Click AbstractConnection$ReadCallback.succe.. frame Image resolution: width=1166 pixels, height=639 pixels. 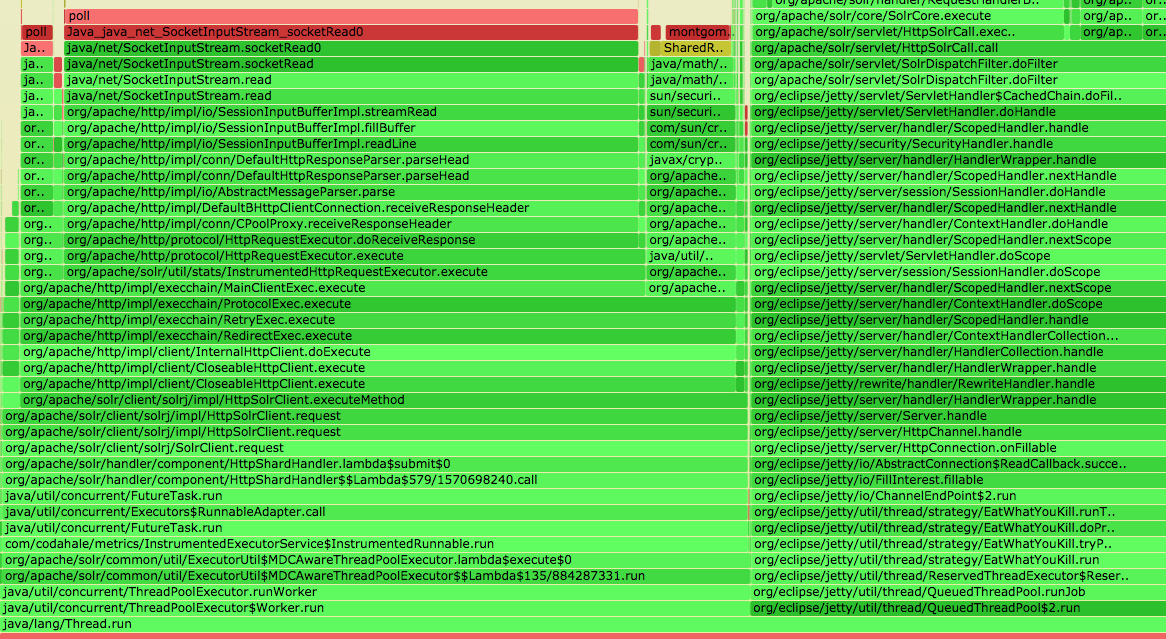coord(958,464)
